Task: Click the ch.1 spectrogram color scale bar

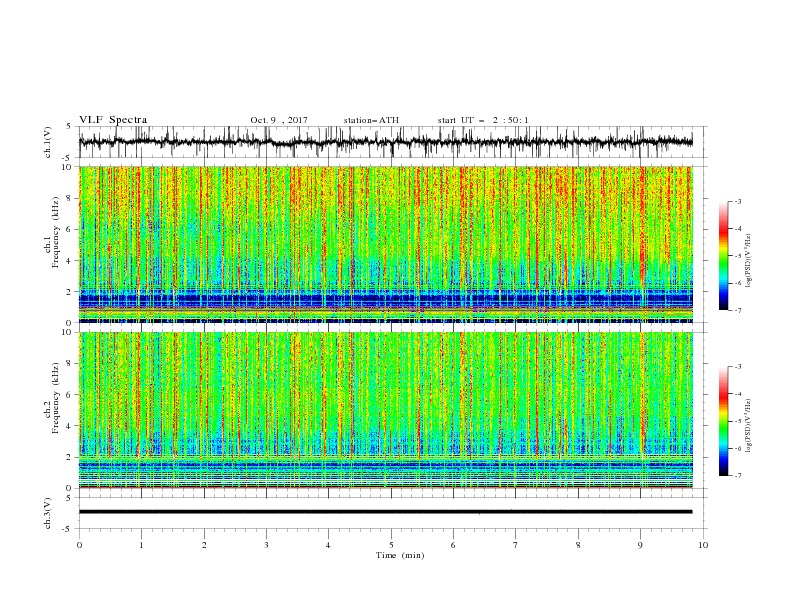Action: (x=724, y=256)
